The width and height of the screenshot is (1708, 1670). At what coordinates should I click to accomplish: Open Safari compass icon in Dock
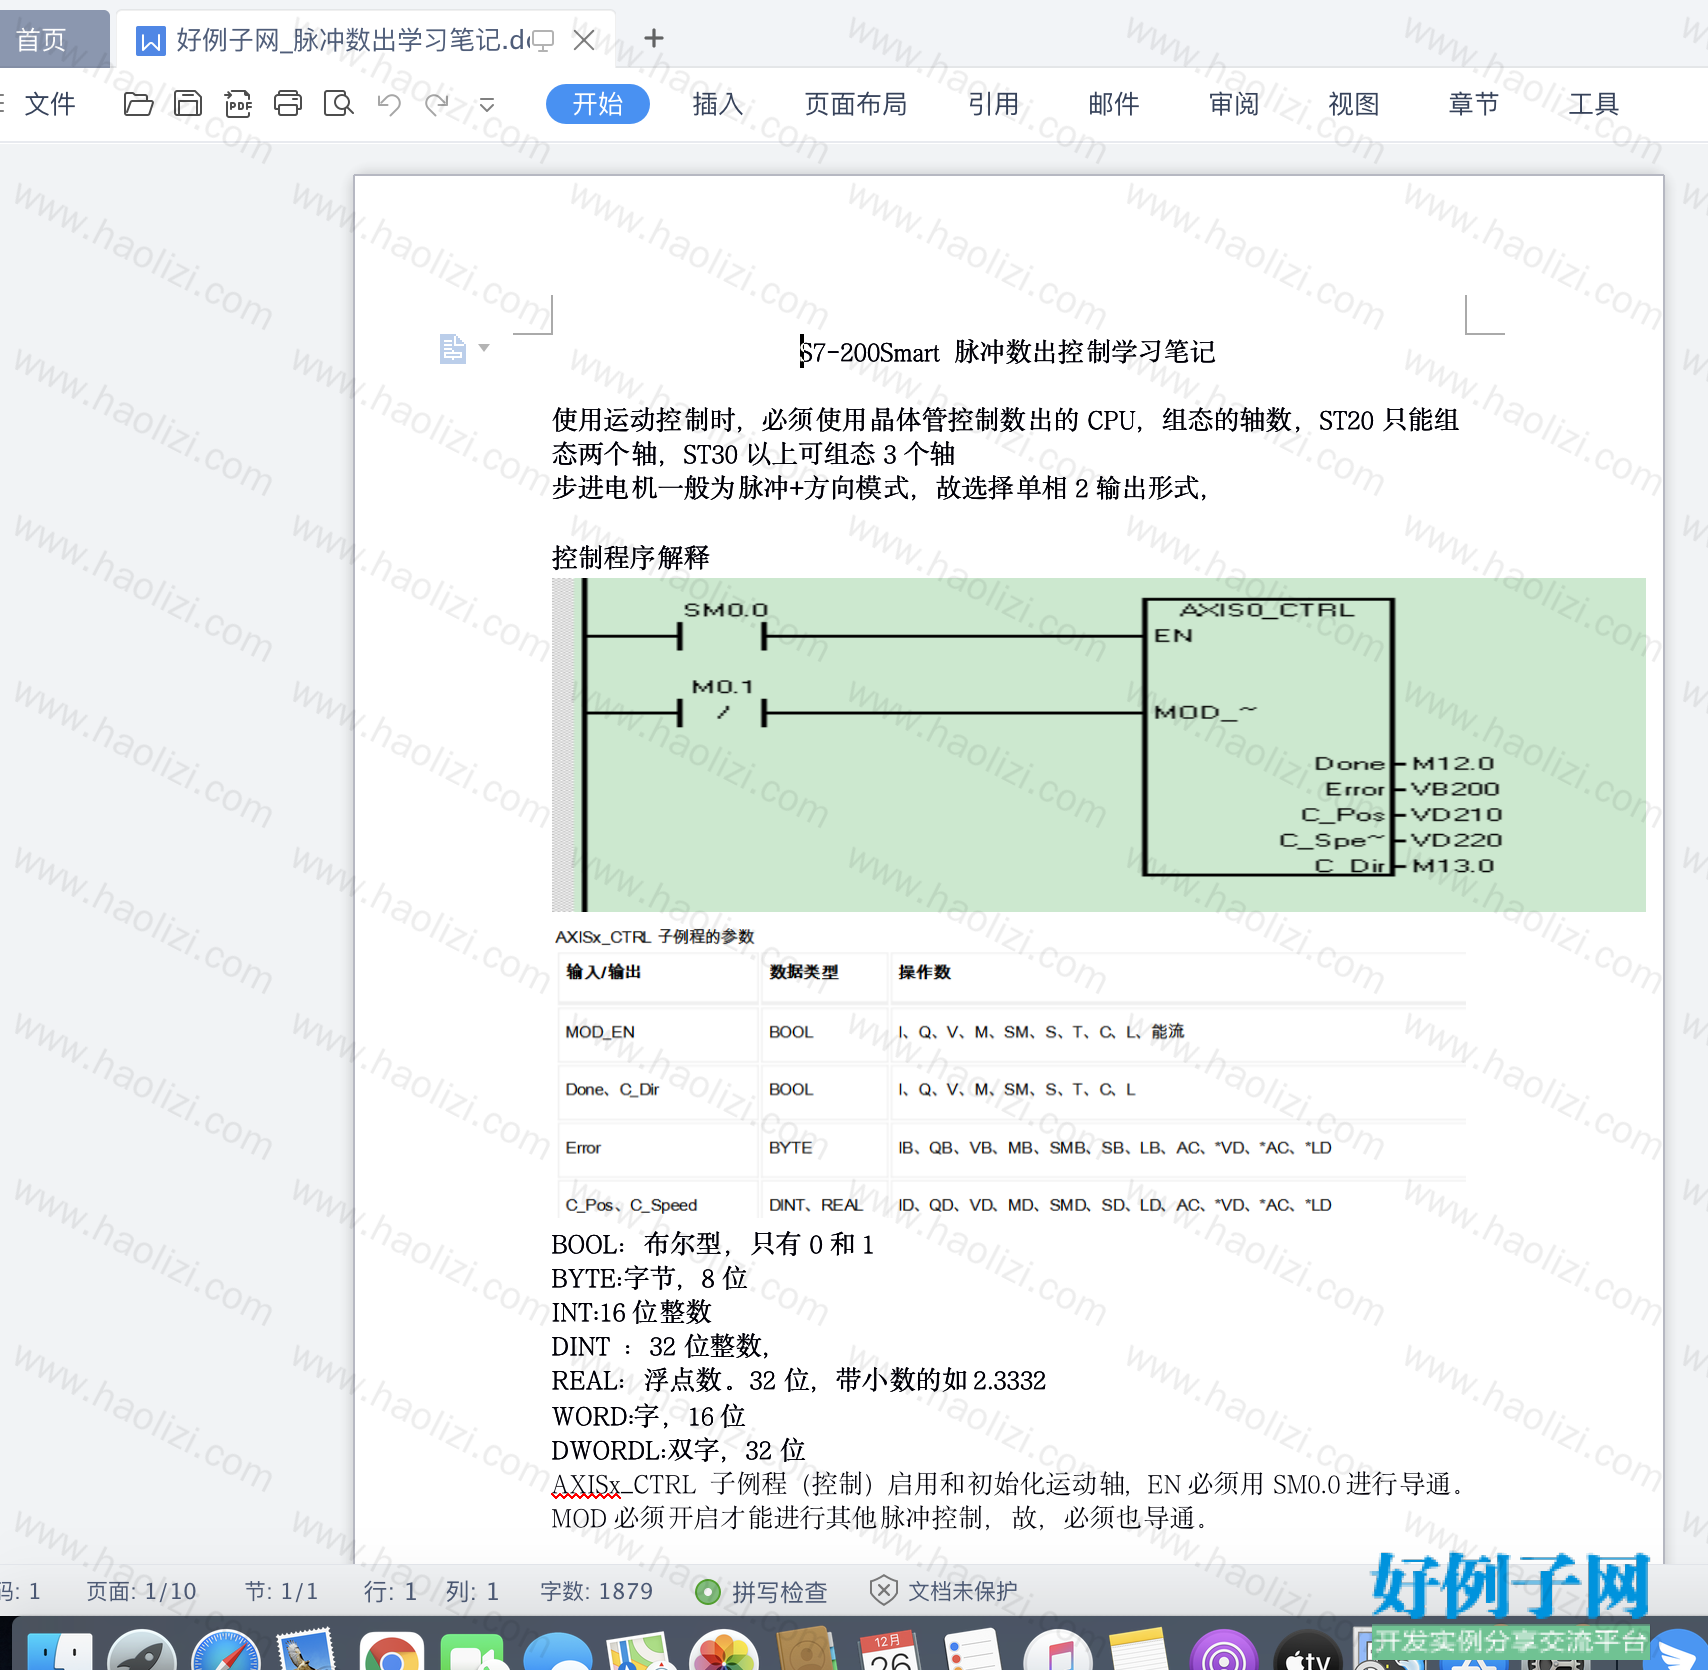tap(226, 1650)
